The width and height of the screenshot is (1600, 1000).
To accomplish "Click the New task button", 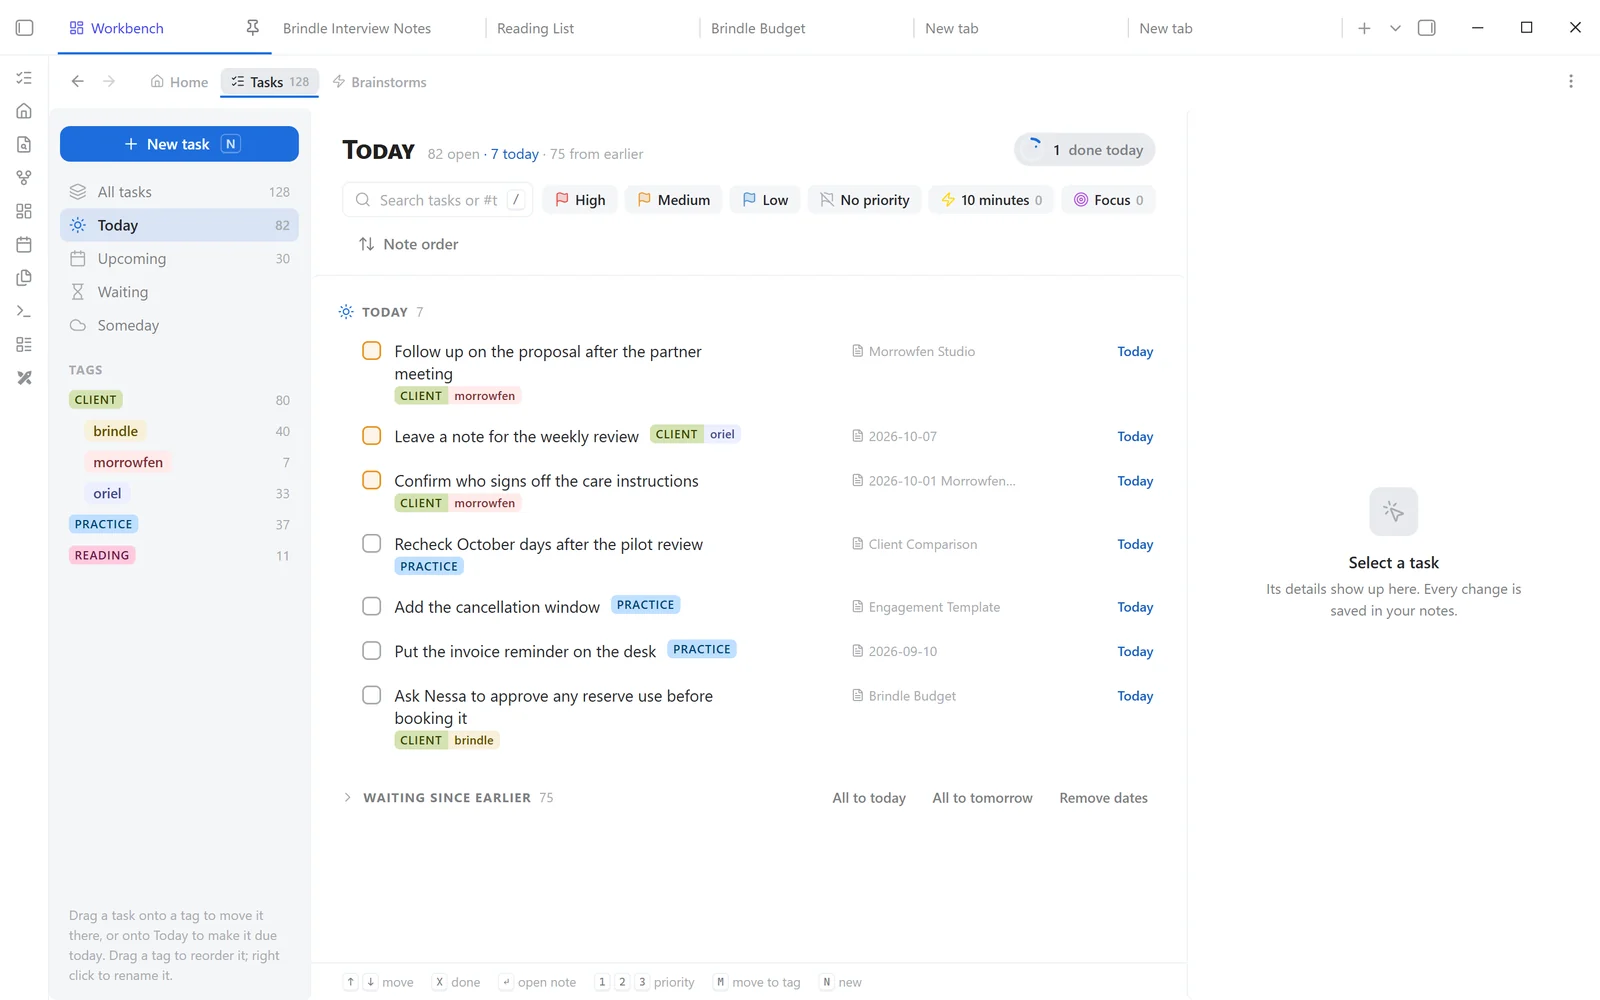I will (x=179, y=144).
